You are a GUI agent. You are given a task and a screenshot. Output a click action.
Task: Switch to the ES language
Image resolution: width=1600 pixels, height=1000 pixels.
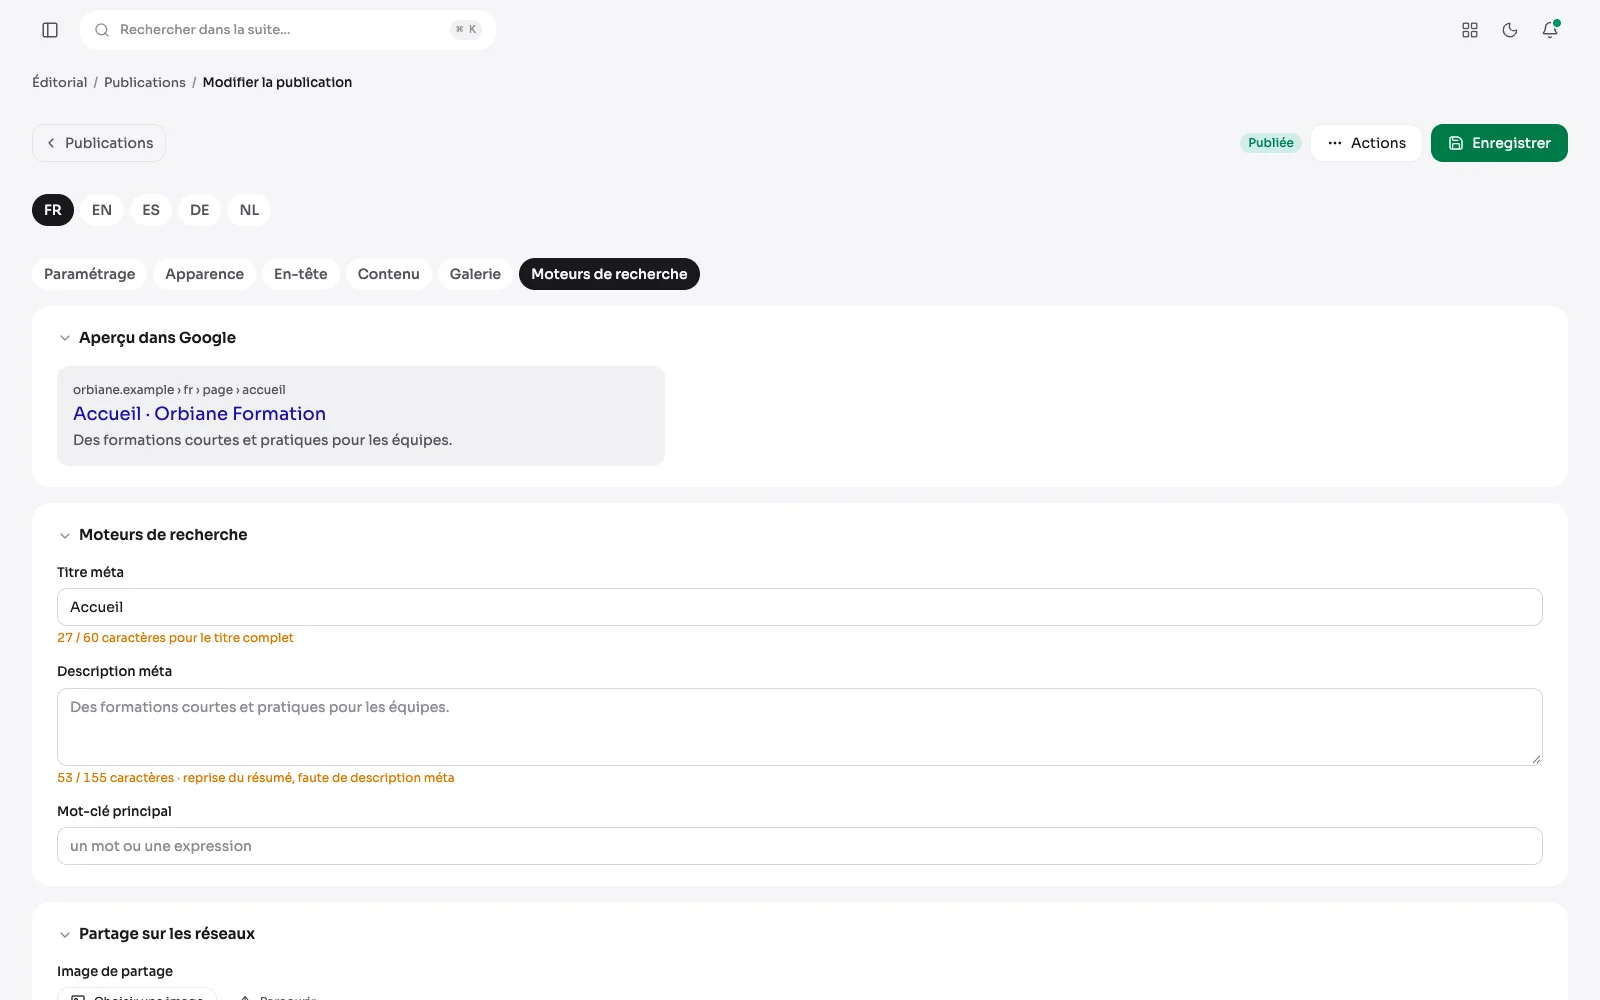[151, 210]
